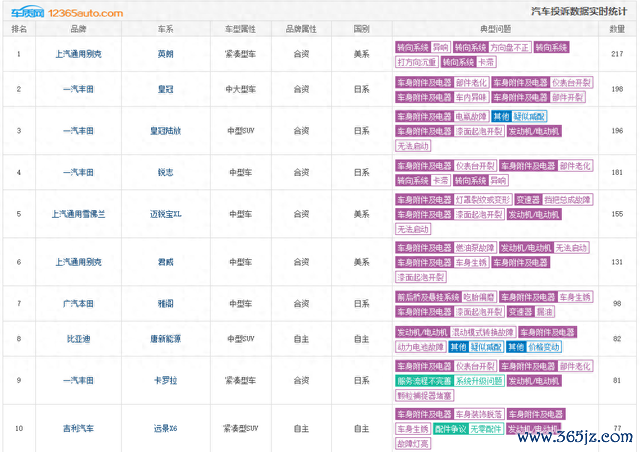Viewport: 640px width, 452px height.
Task: Select the 颗粒捕捉器堵塞 problem tag
Action: [x=424, y=396]
